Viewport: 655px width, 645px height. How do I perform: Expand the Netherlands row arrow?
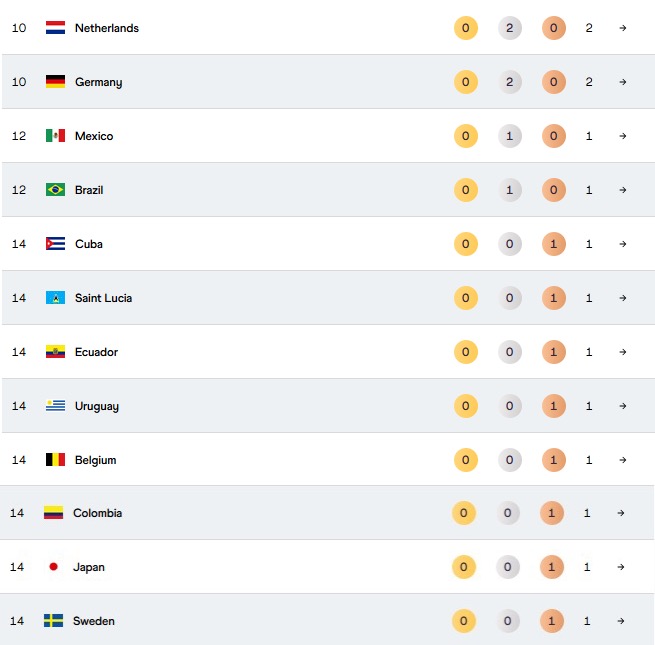click(623, 28)
